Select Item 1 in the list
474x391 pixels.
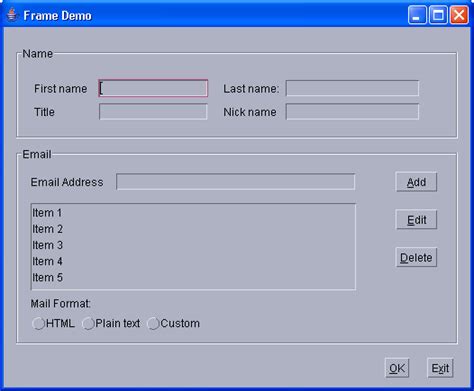point(193,213)
